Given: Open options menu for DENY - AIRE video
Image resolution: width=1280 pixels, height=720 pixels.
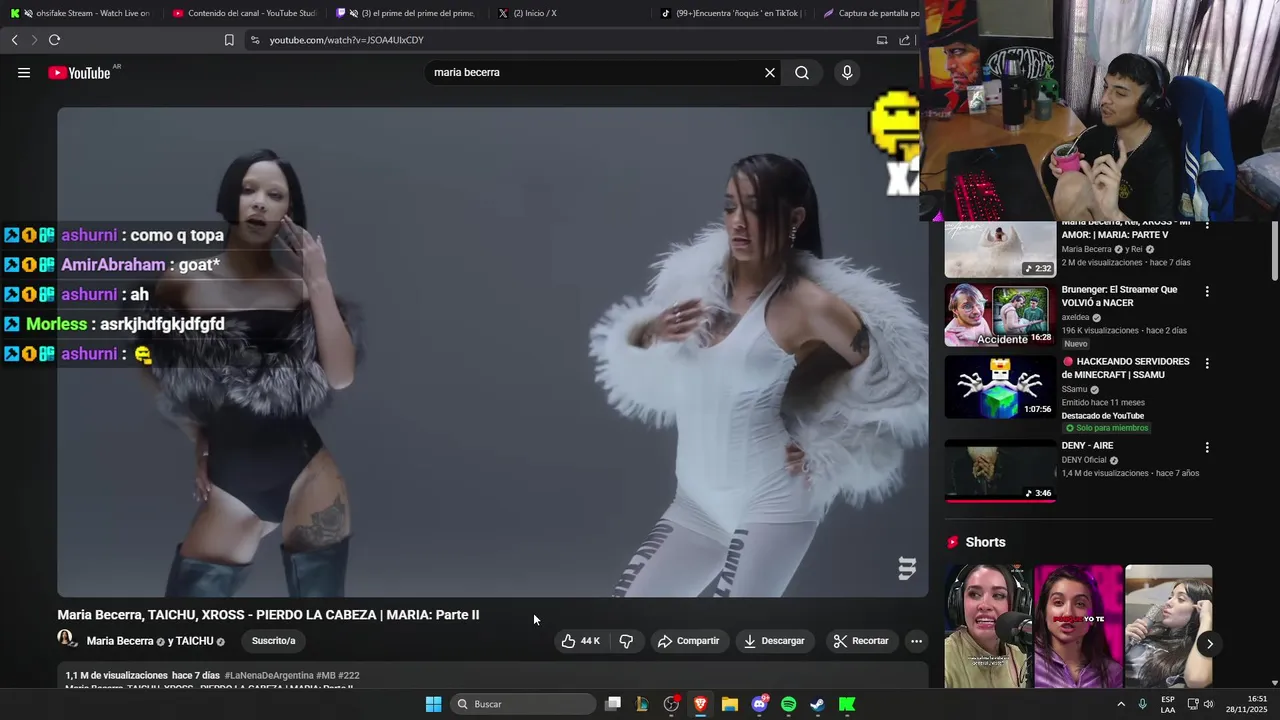Looking at the screenshot, I should click(1207, 447).
